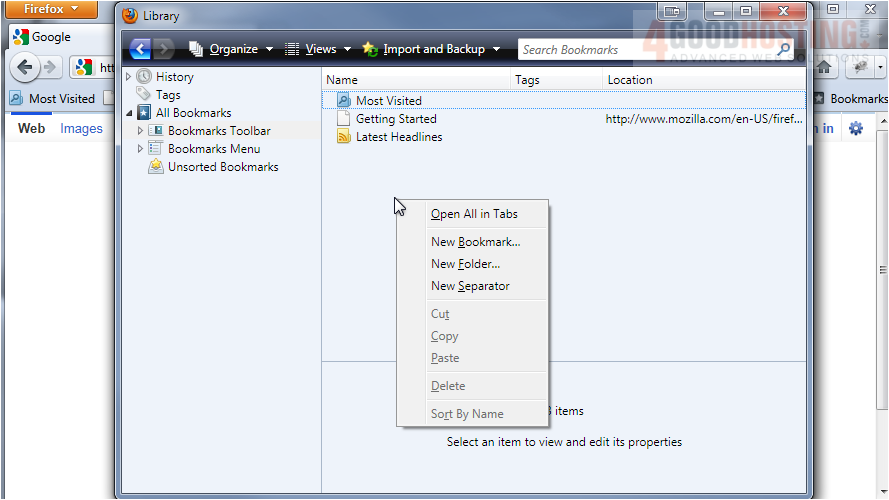Expand the Bookmarks Menu tree node
Viewport: 889px width, 500px height.
tap(141, 149)
